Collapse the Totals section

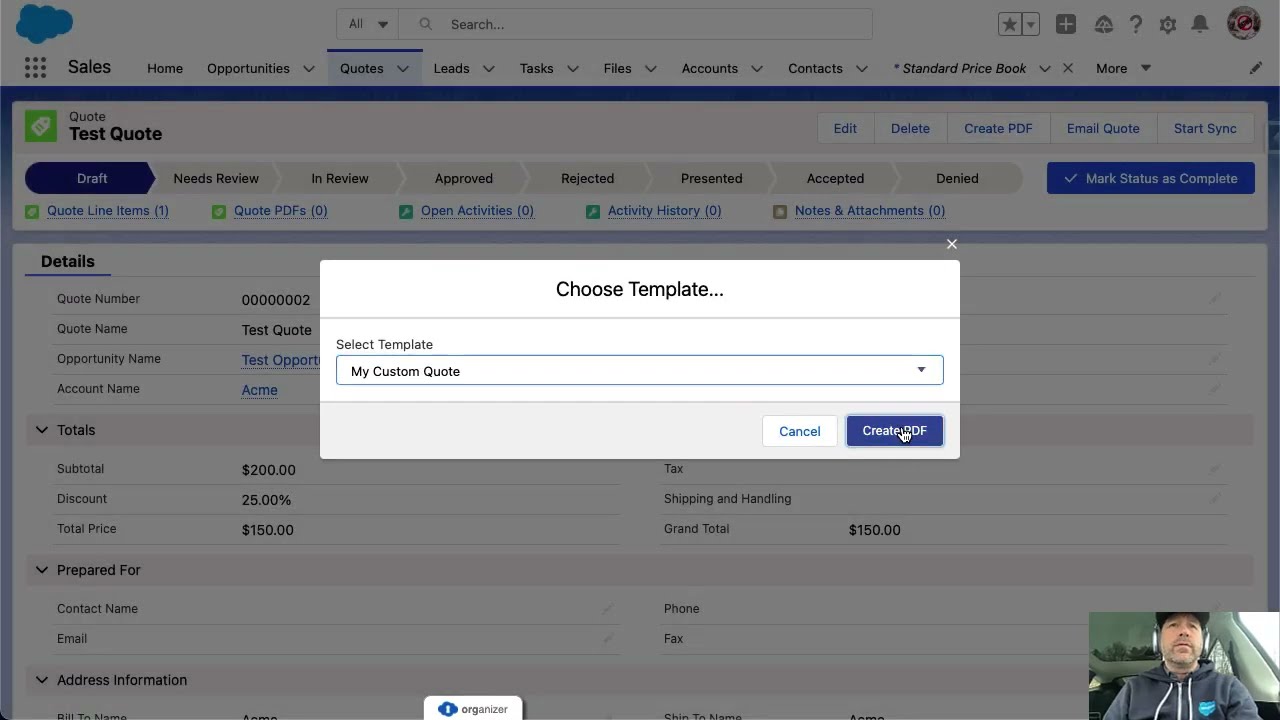(42, 430)
